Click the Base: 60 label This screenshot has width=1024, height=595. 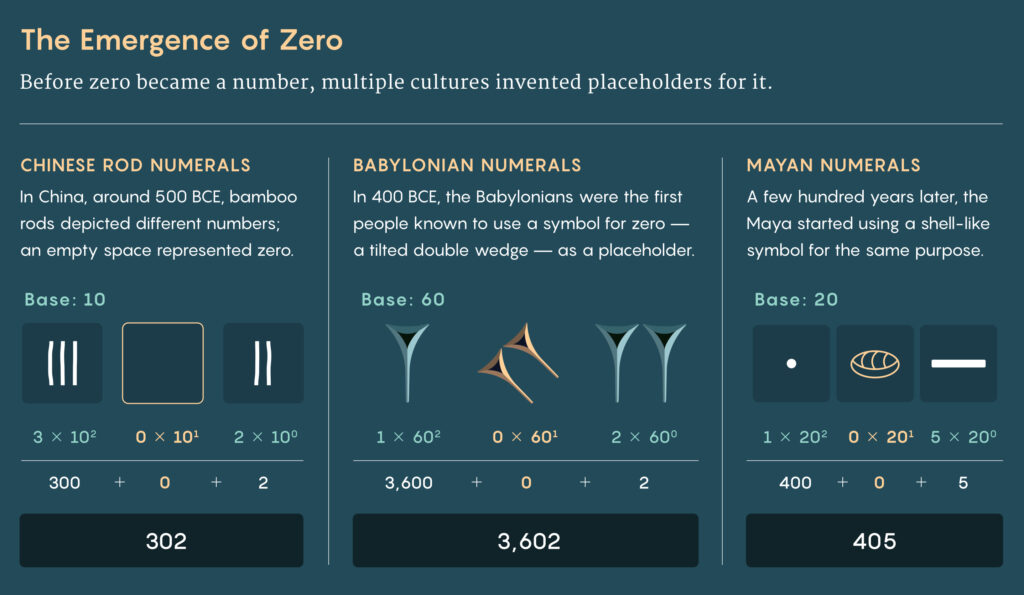(x=403, y=299)
